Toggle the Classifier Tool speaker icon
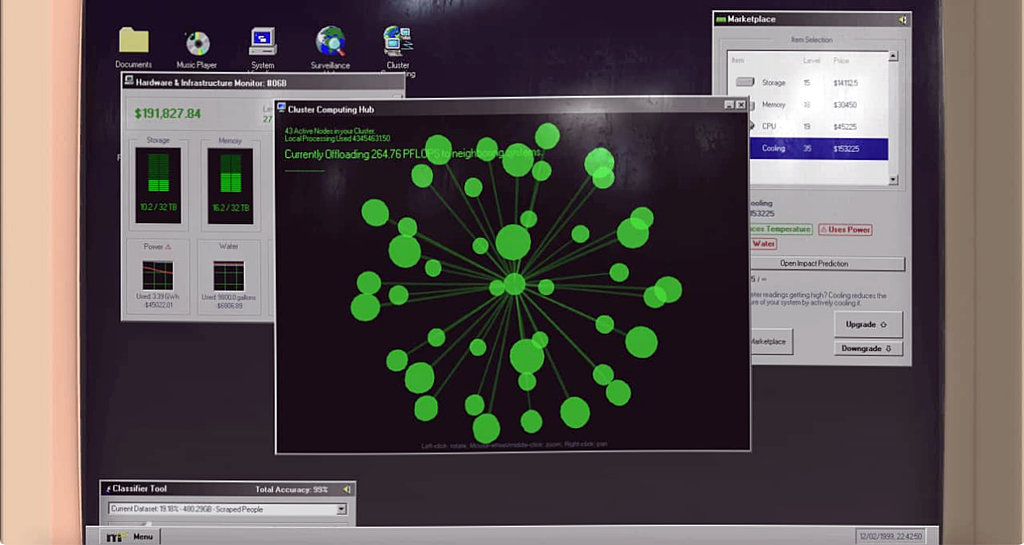The image size is (1024, 545). tap(347, 489)
